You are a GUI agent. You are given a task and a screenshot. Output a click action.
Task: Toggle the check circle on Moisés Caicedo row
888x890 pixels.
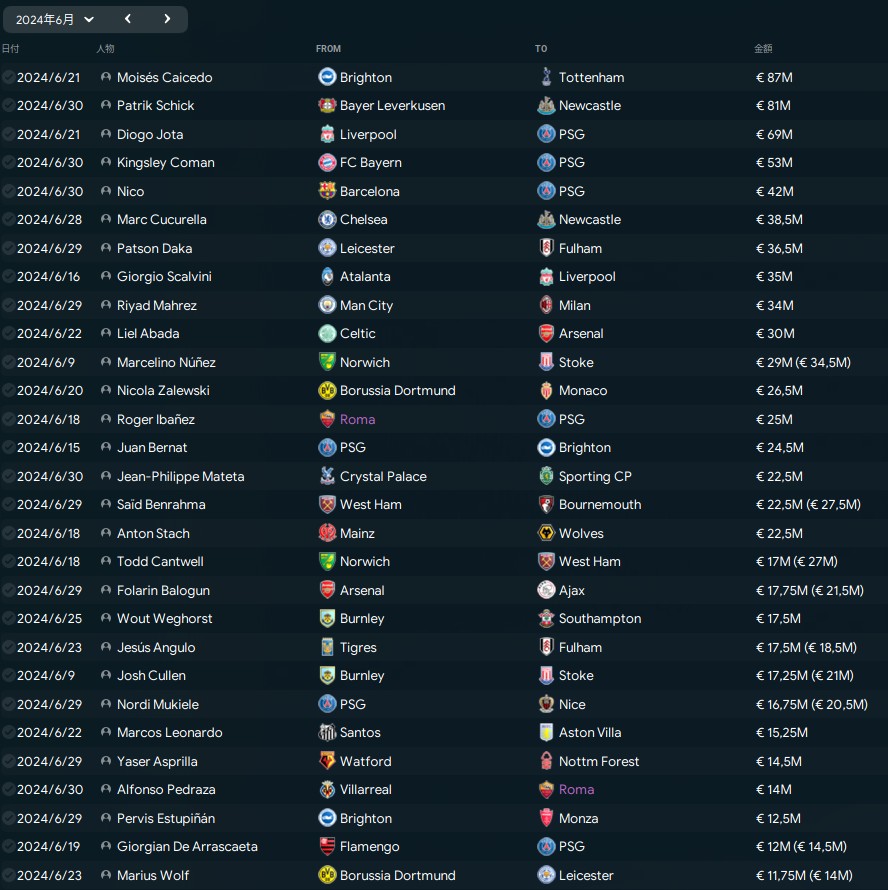pyautogui.click(x=9, y=77)
